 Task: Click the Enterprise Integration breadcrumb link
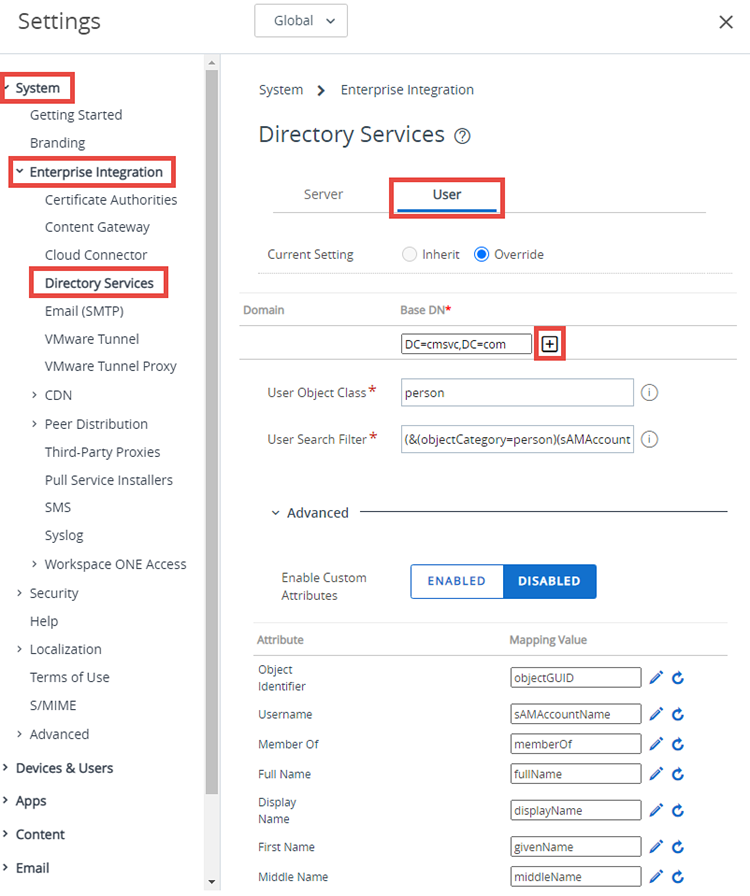pyautogui.click(x=407, y=90)
